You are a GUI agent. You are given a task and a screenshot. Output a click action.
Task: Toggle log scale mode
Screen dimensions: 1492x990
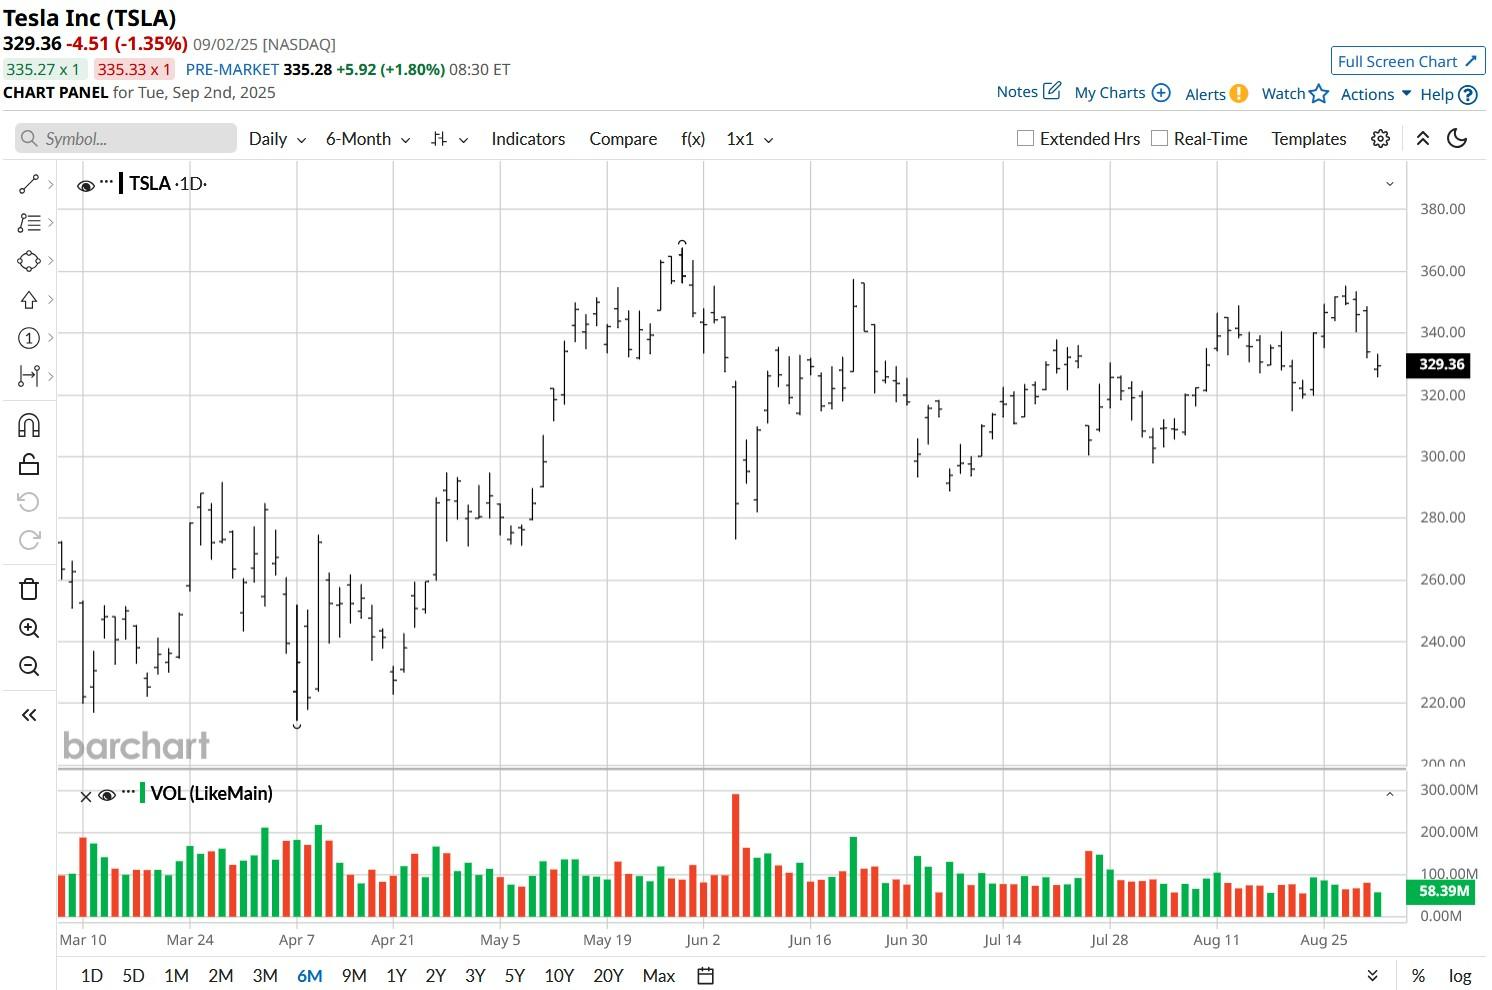1460,975
